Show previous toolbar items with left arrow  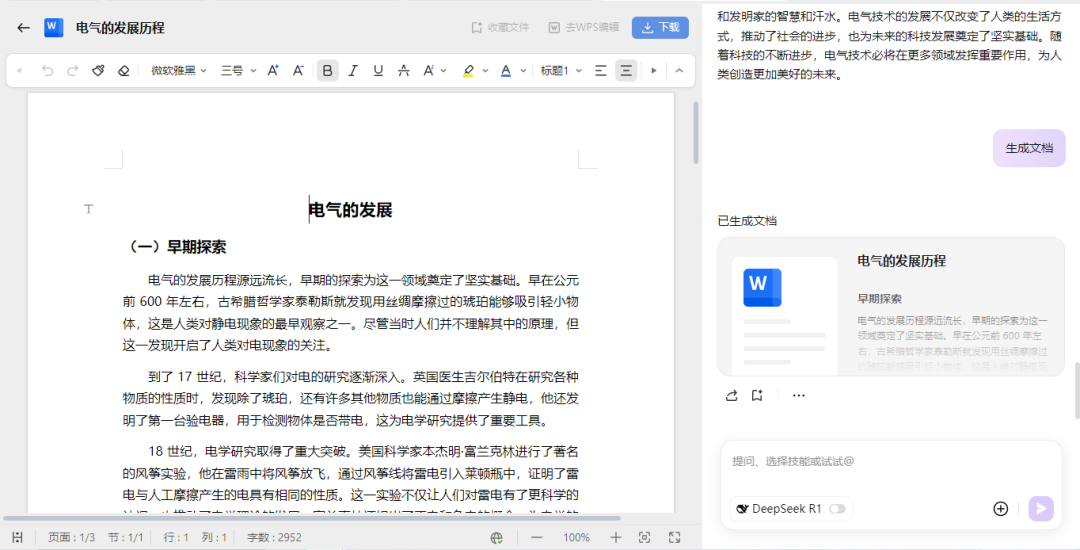(x=19, y=70)
